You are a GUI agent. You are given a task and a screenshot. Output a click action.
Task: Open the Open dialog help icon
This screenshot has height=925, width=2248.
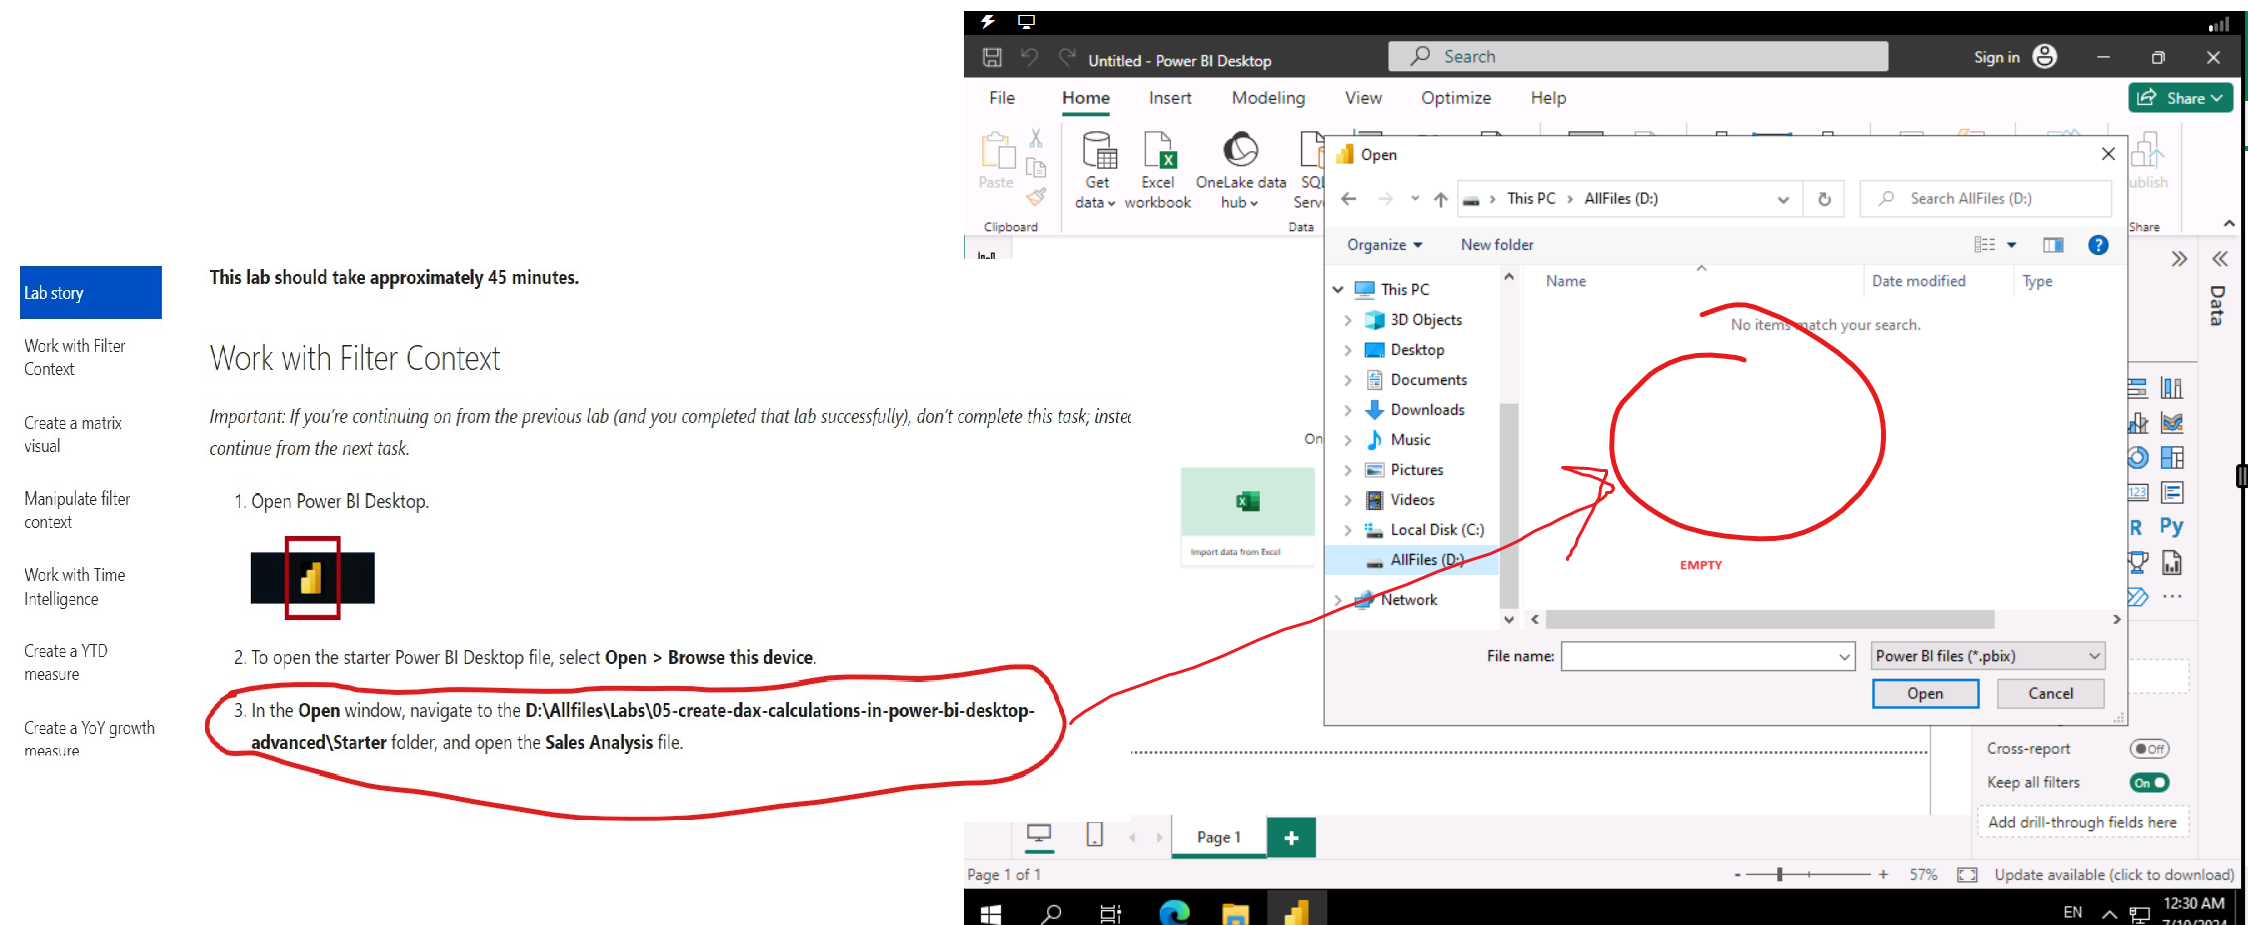2098,245
